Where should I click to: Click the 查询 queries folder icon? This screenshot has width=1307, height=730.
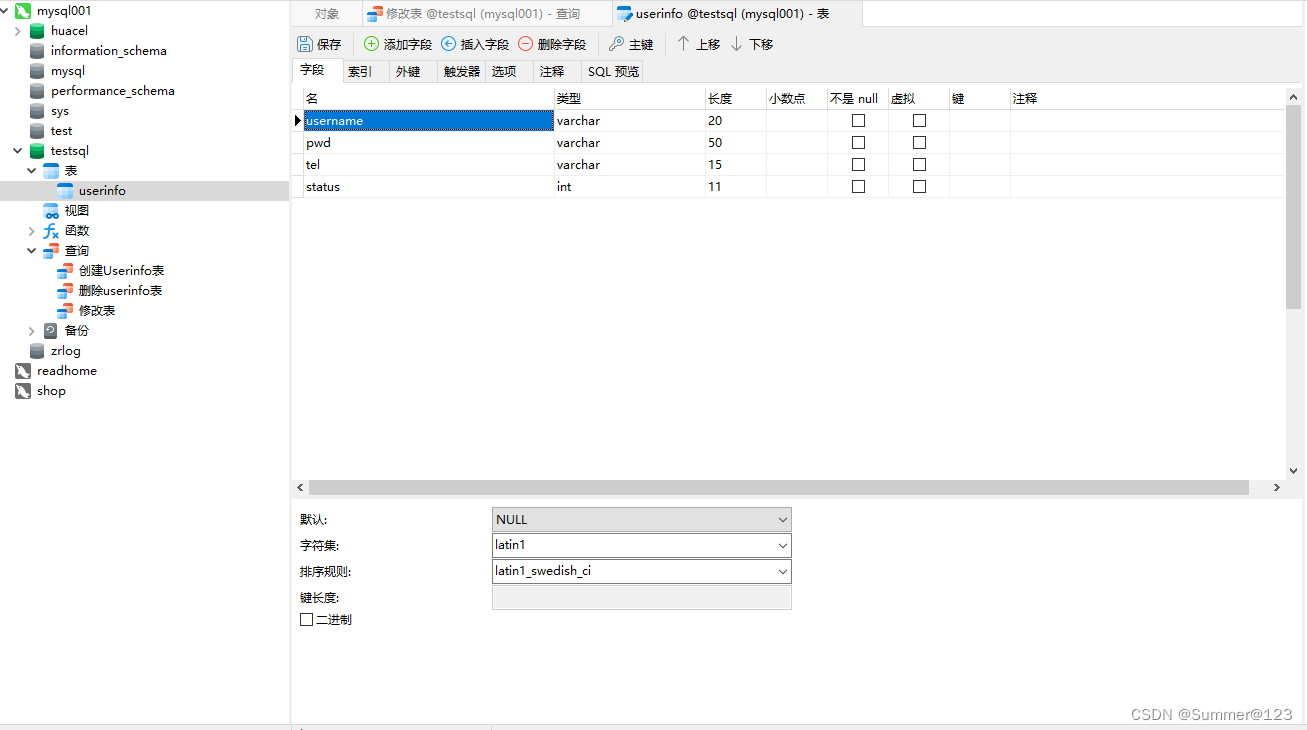(x=51, y=250)
